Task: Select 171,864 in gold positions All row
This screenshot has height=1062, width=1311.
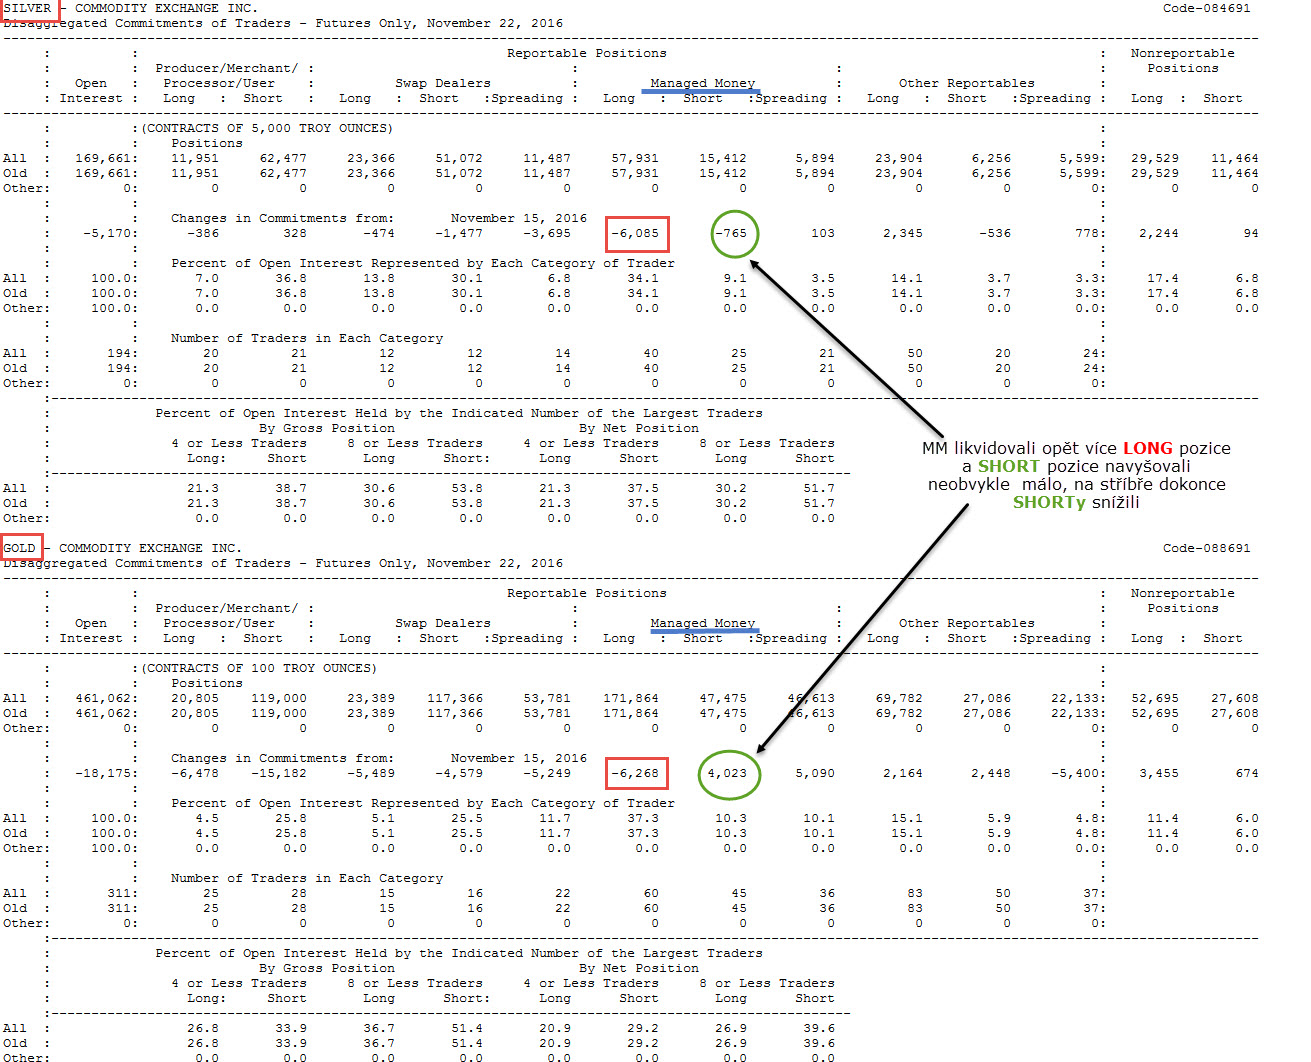Action: 630,698
